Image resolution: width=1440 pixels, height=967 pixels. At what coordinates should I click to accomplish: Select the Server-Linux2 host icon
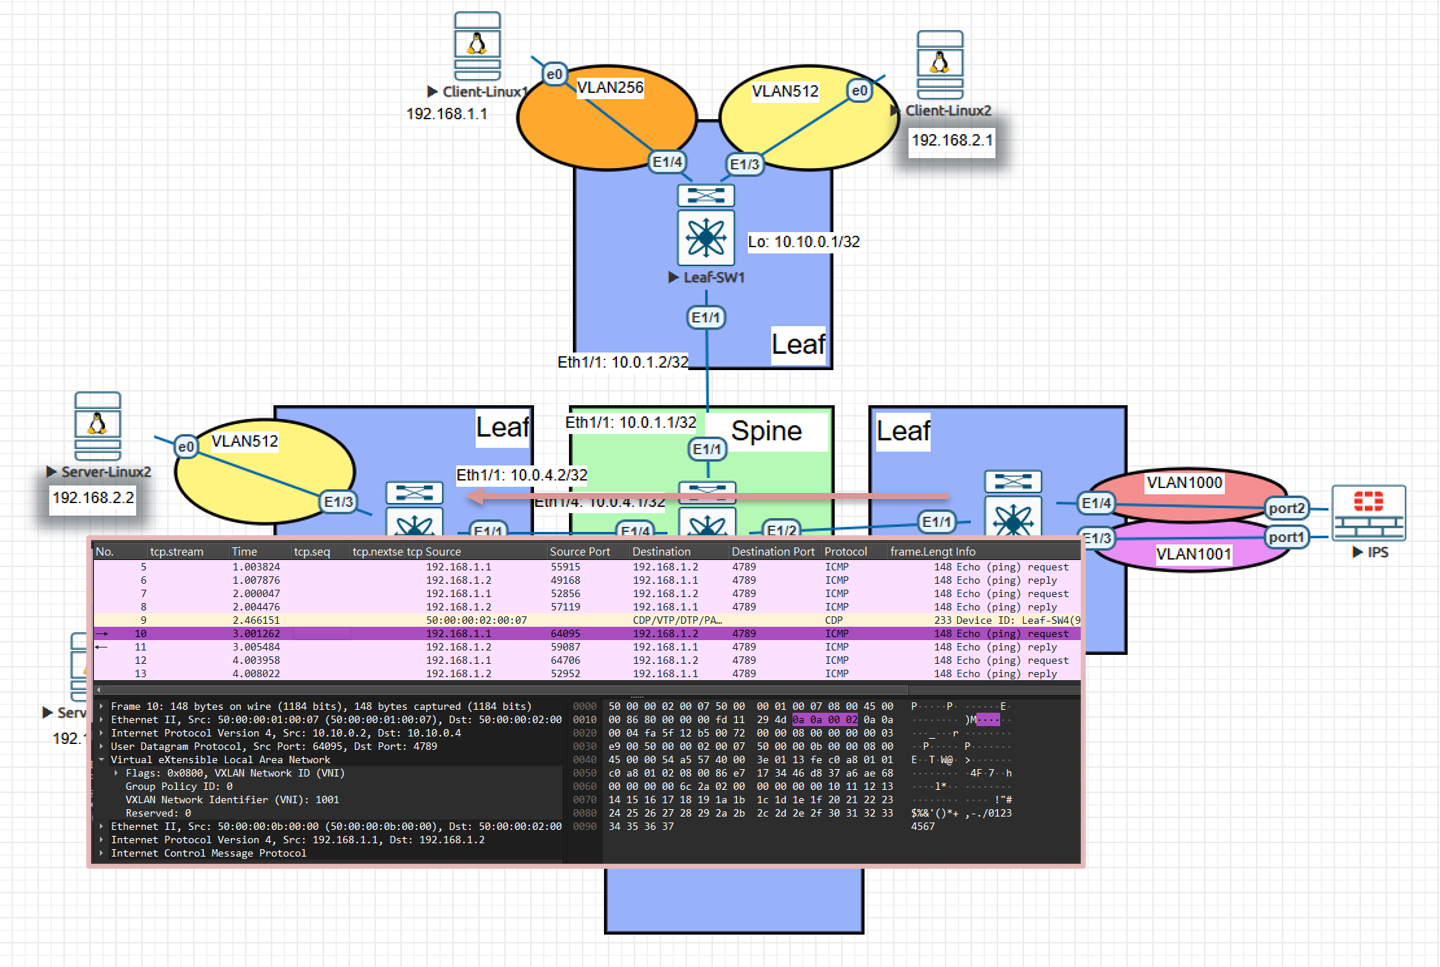98,426
